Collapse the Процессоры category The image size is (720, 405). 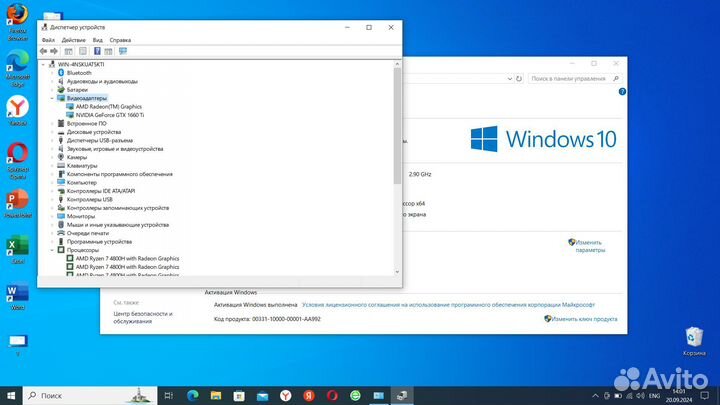pos(52,250)
